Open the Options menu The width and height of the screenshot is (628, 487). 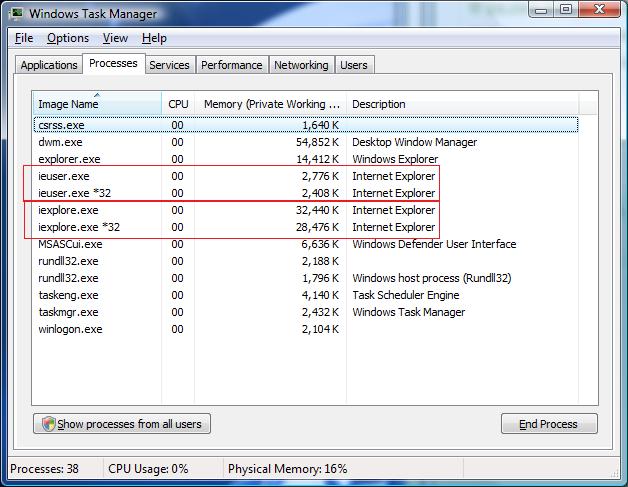click(x=68, y=38)
